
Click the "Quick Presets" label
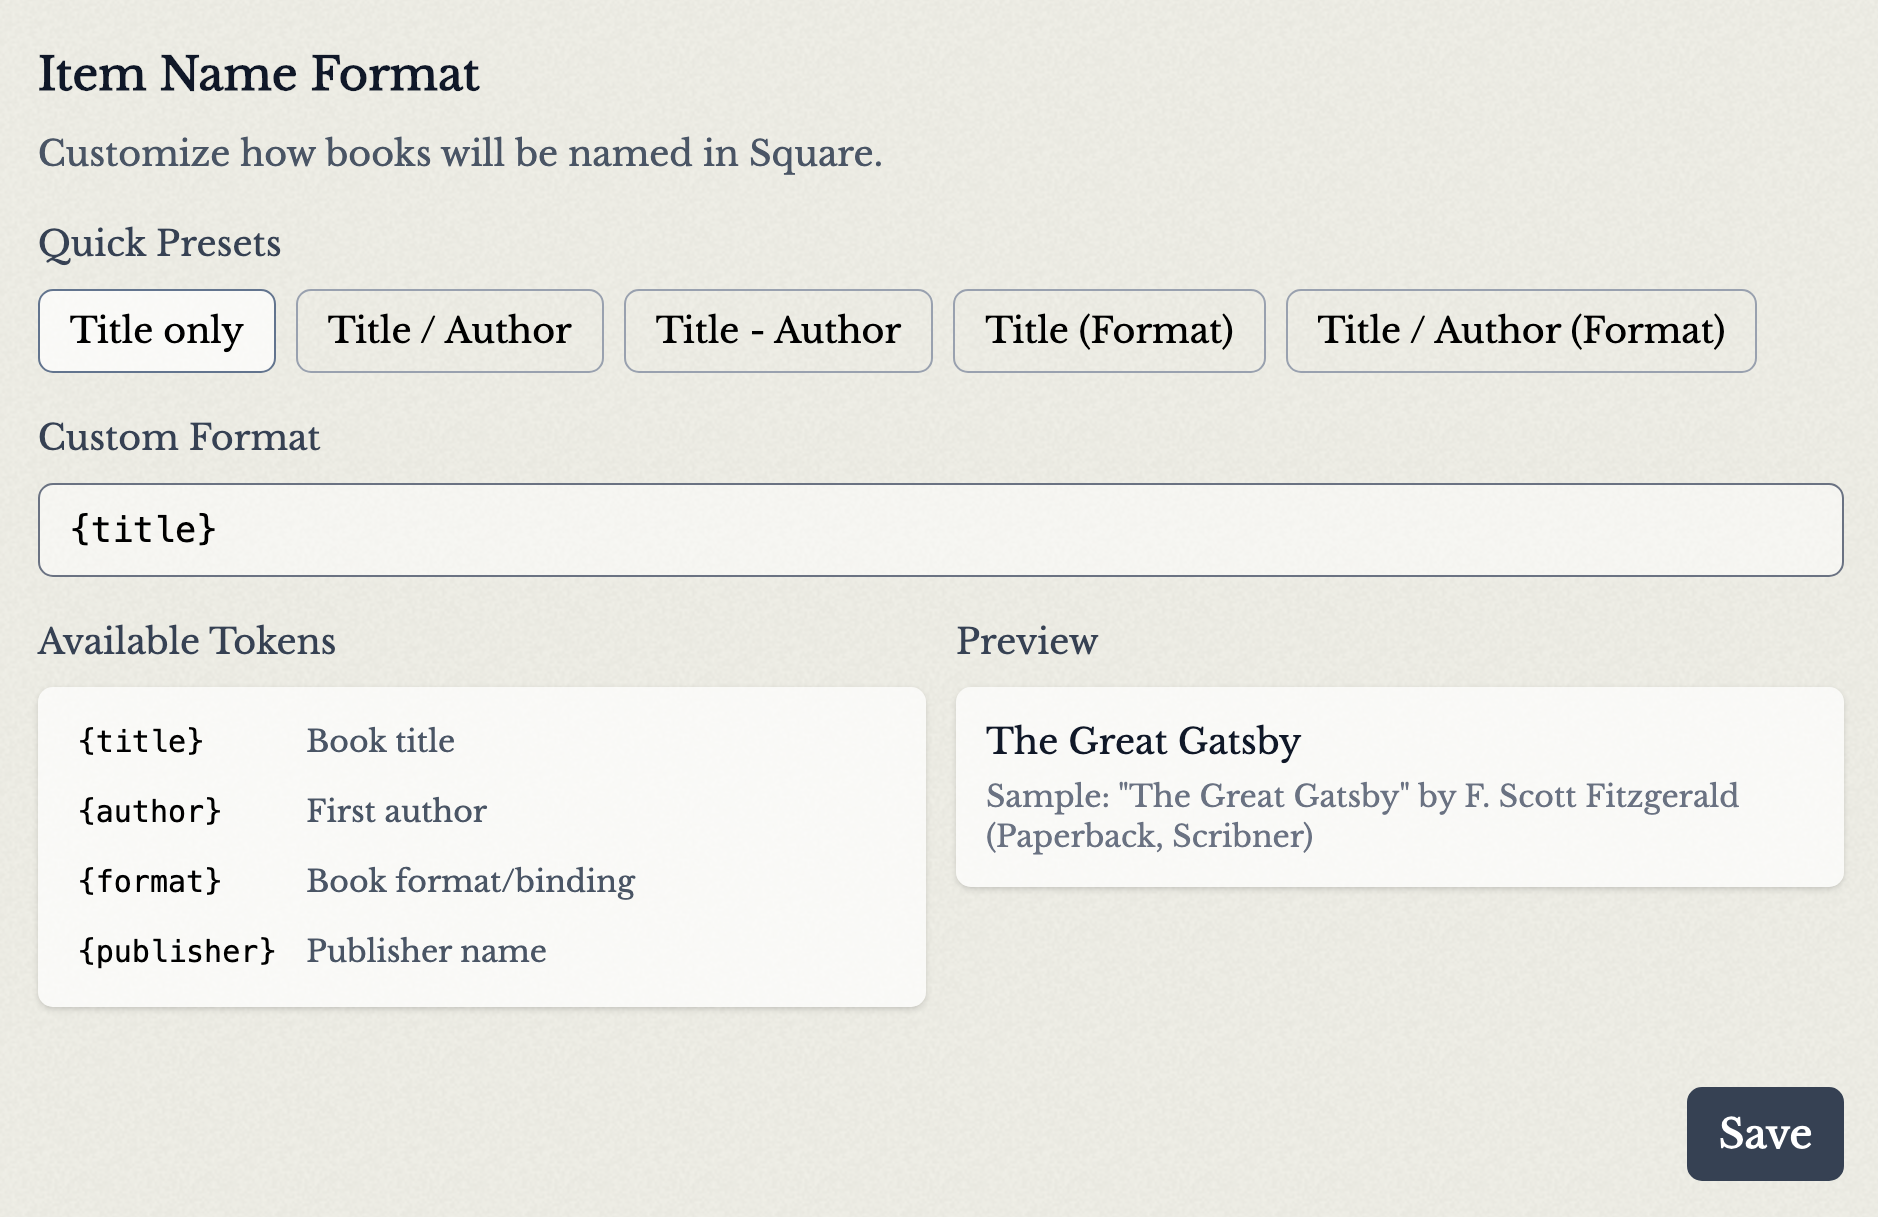[159, 243]
